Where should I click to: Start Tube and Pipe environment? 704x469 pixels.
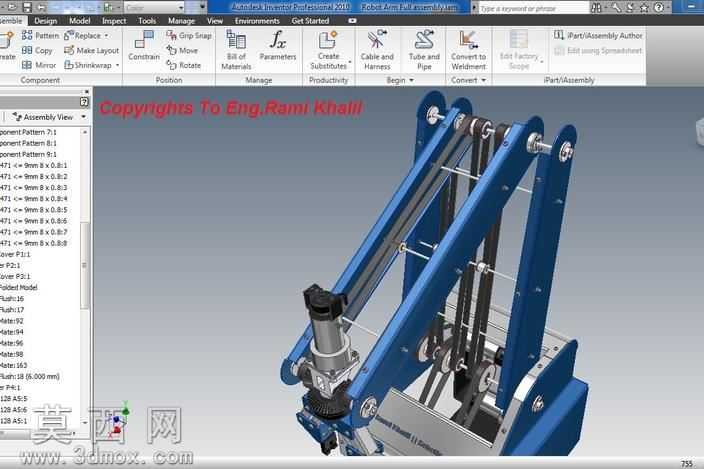(424, 50)
